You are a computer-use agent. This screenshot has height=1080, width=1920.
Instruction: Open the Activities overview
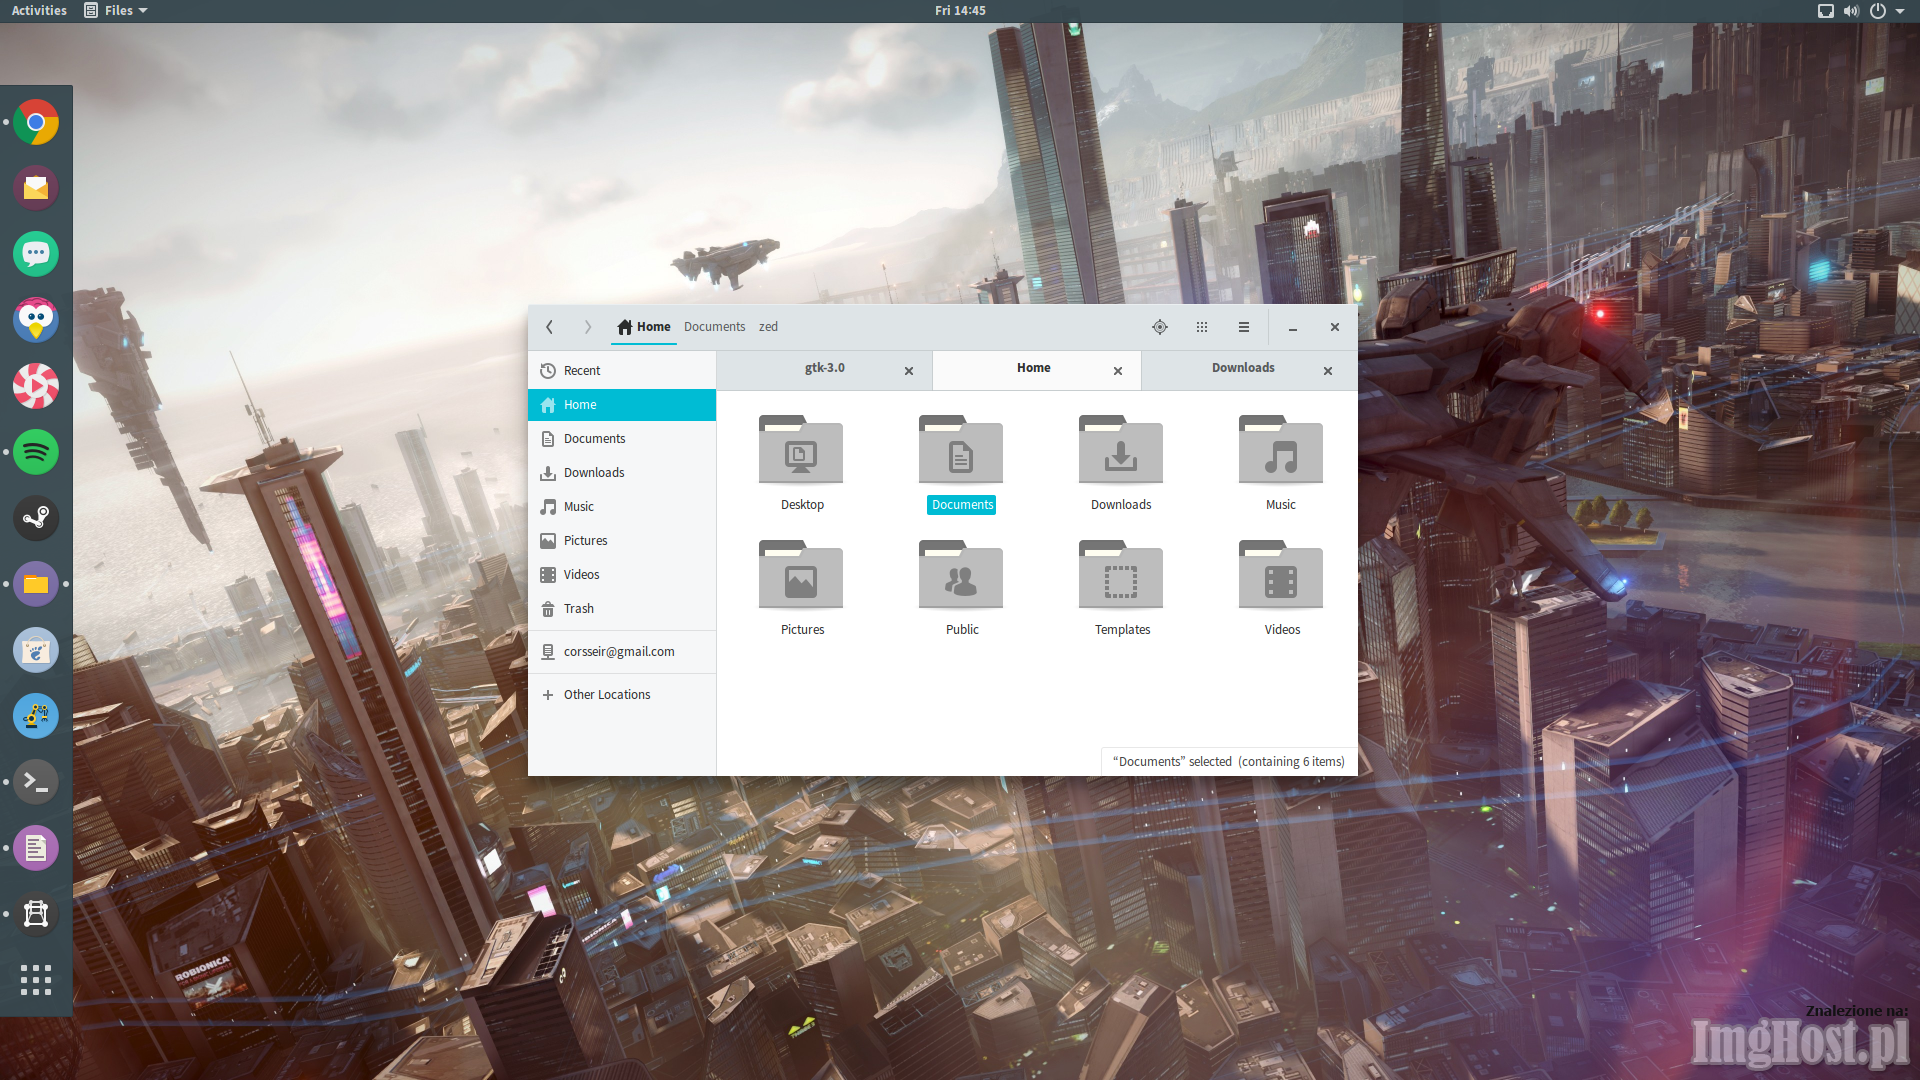(39, 11)
